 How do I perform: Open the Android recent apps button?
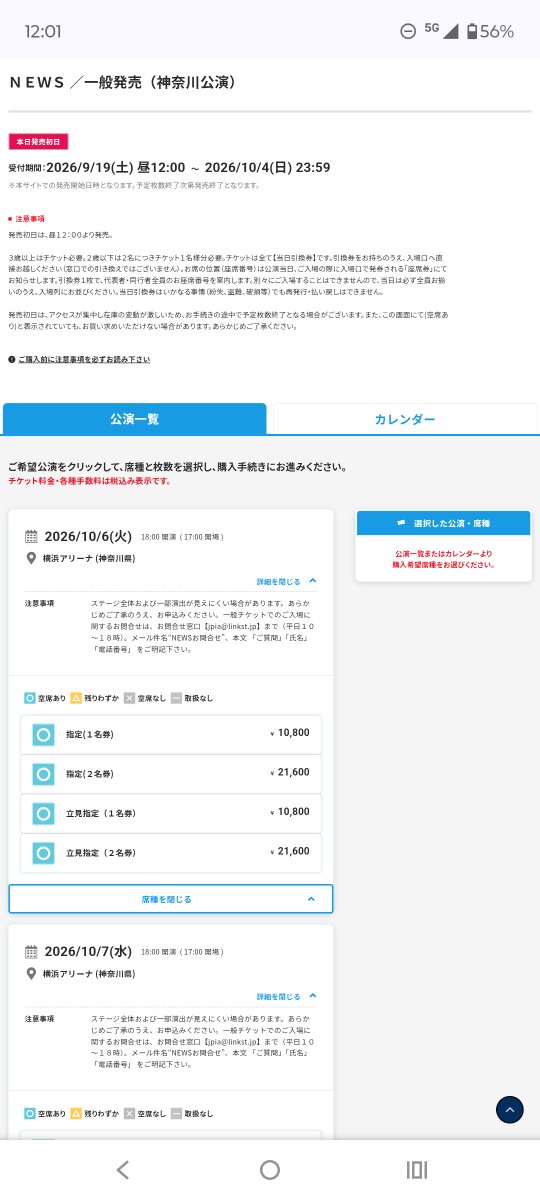click(x=417, y=1170)
